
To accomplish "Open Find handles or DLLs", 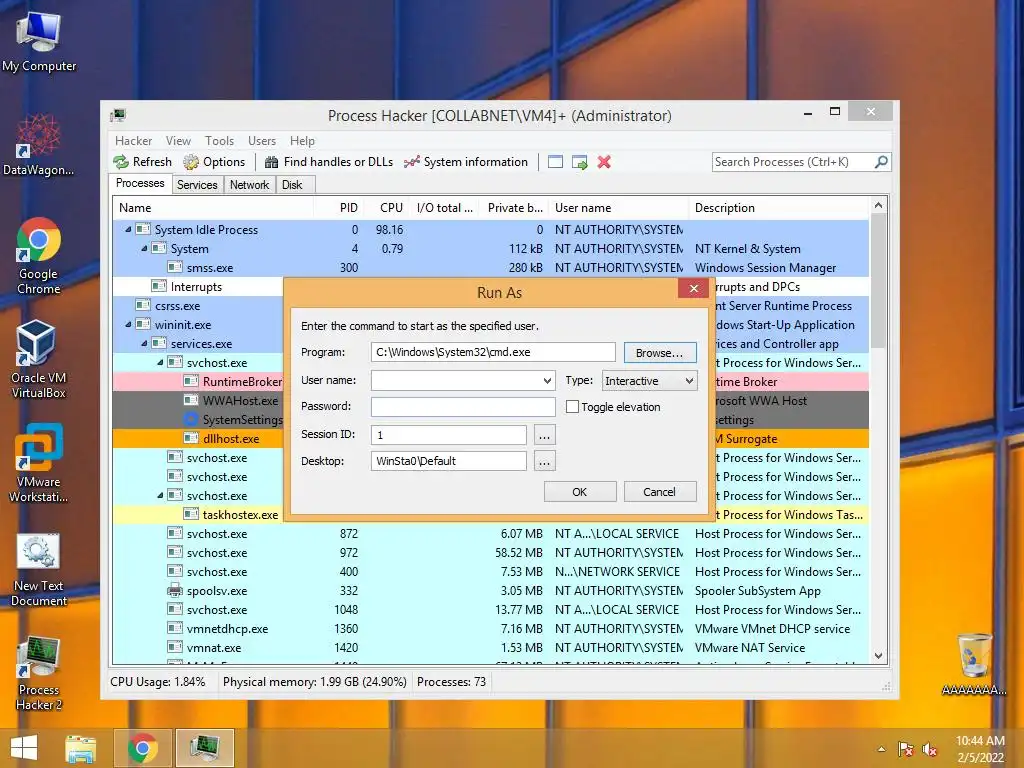I will tap(328, 162).
